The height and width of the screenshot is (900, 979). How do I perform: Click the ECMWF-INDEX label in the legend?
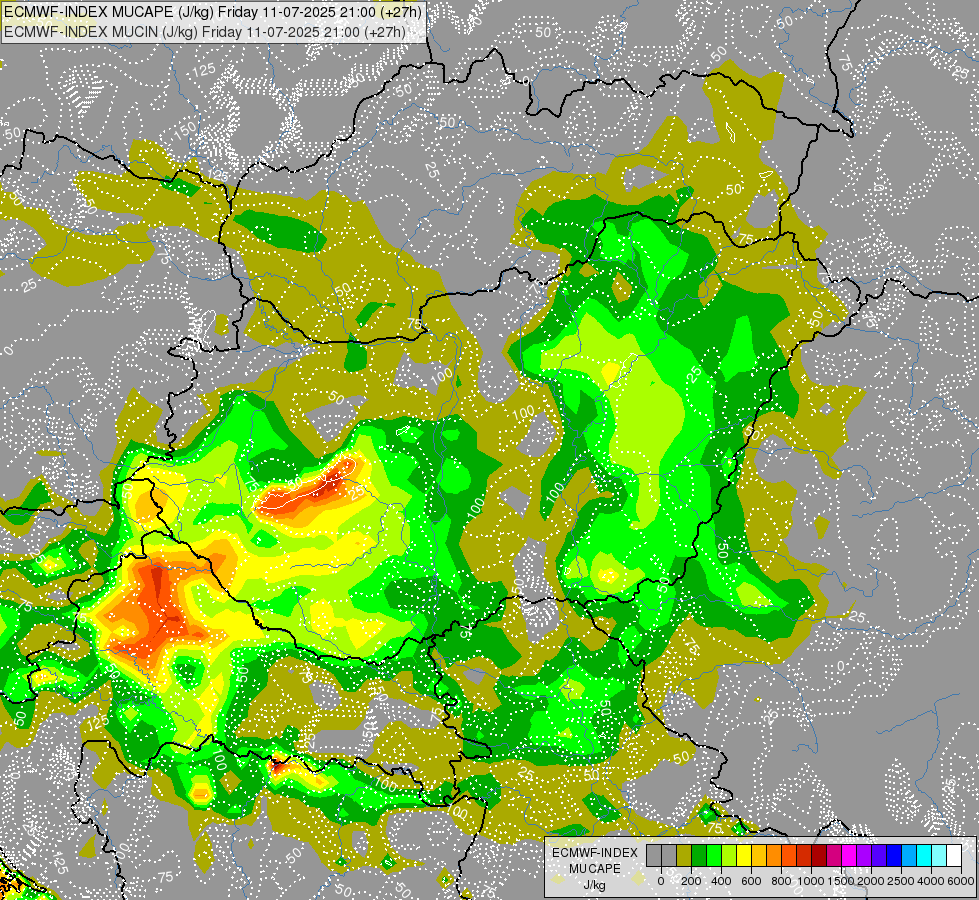click(x=595, y=853)
